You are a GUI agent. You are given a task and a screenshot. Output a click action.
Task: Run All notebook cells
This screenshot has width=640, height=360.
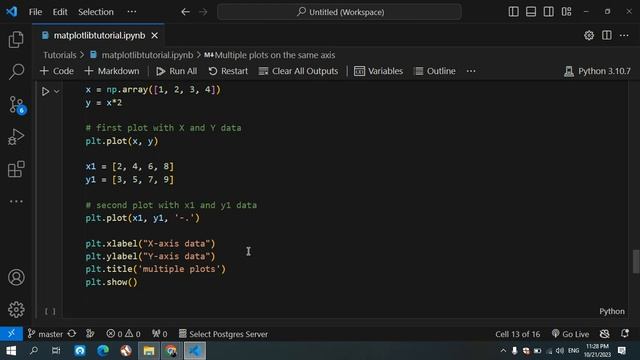[x=176, y=71]
